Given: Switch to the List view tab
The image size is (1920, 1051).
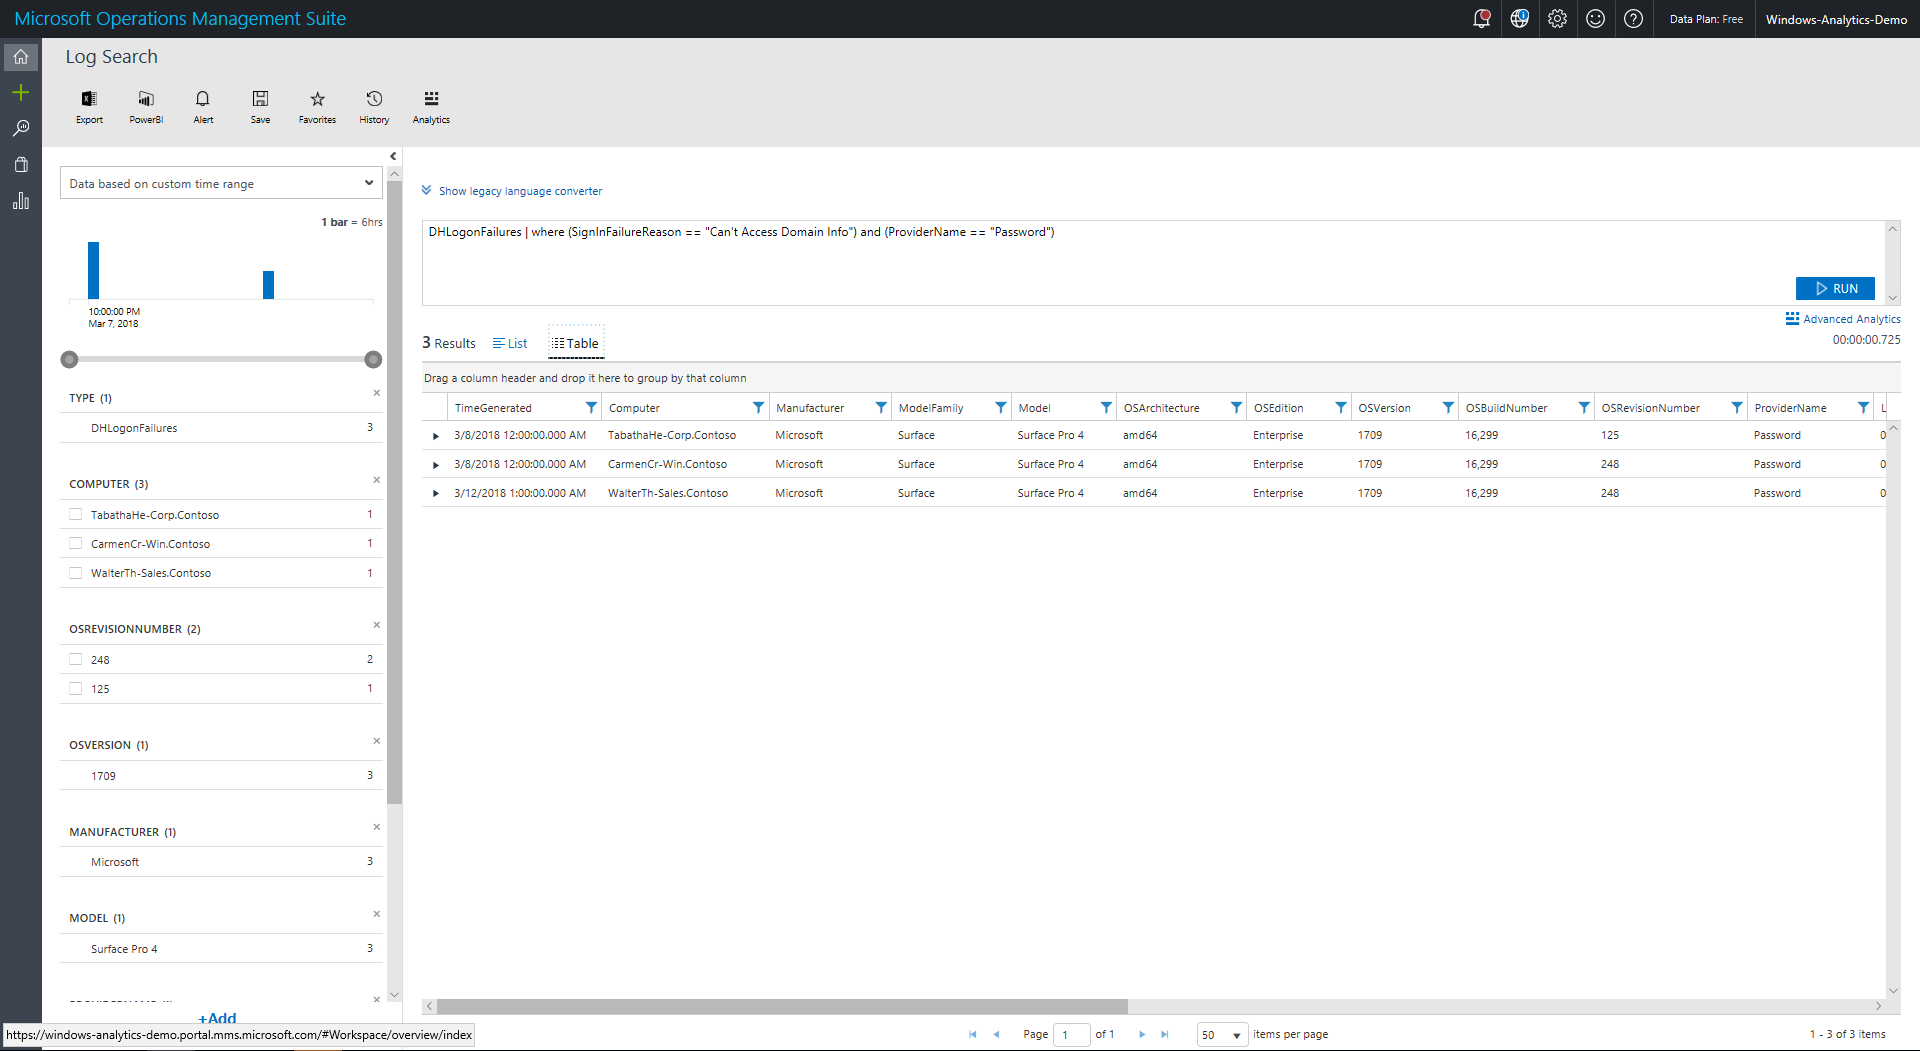Looking at the screenshot, I should coord(510,343).
